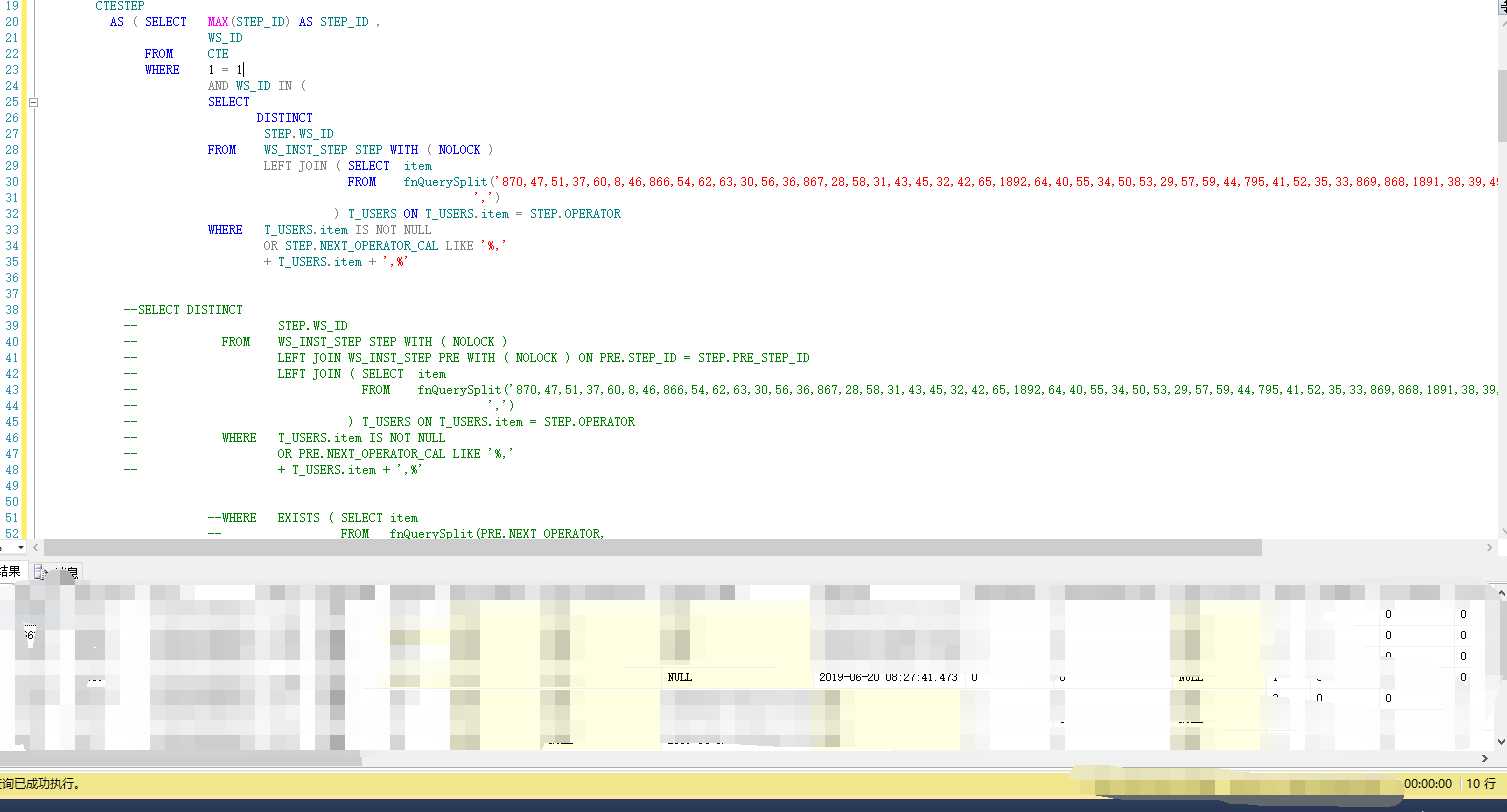Click line number 37 in the gutter
This screenshot has height=812, width=1507.
12,294
